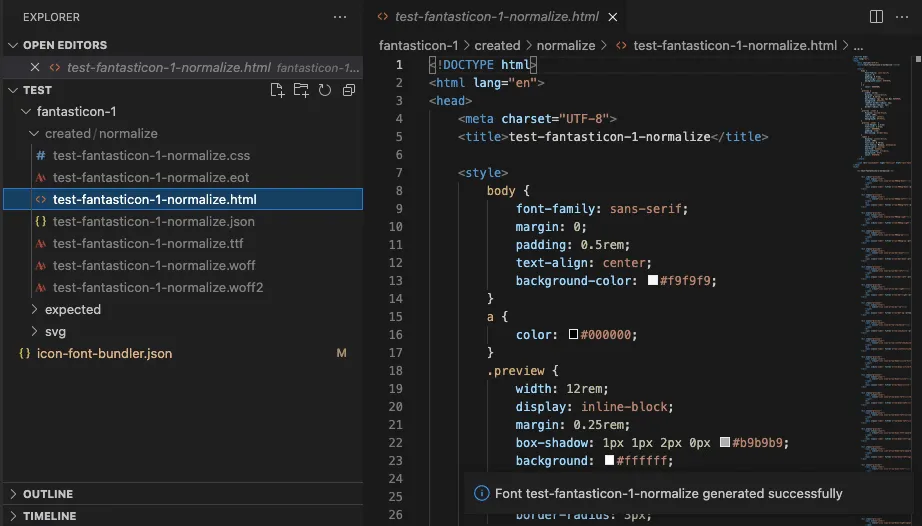This screenshot has width=922, height=526.
Task: Click fantasticon-1 breadcrumb segment
Action: coord(418,45)
